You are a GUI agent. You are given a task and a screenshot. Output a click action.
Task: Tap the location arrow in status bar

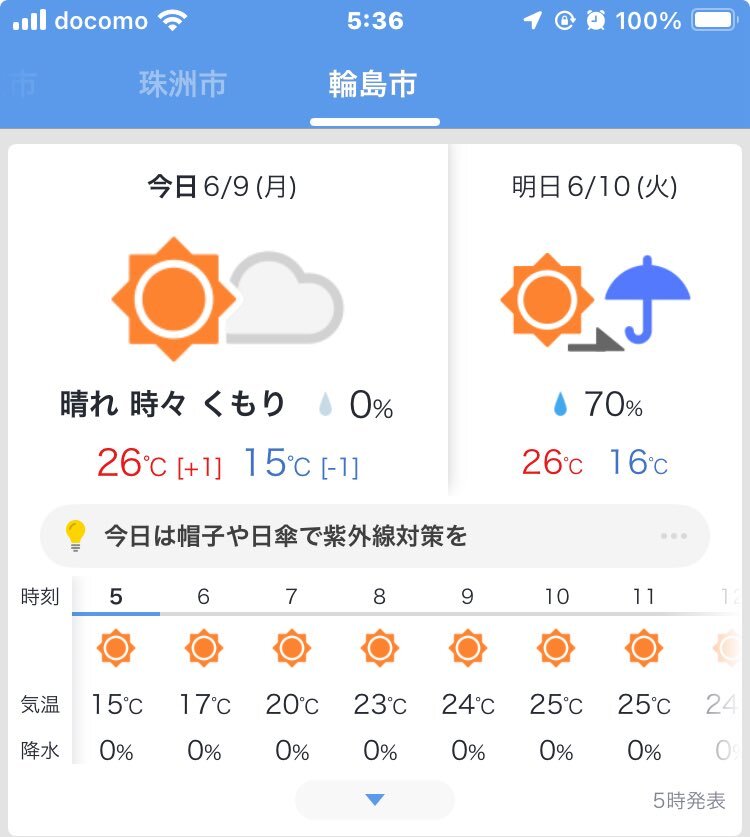(x=532, y=20)
